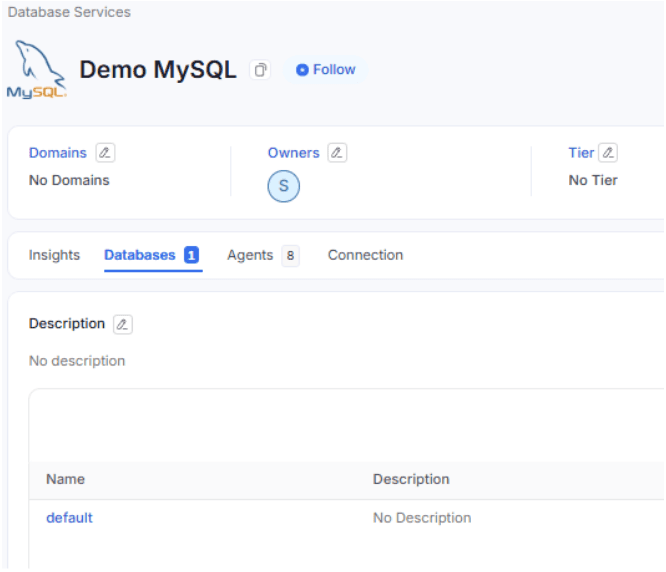666x572 pixels.
Task: Switch to the Insights tab
Action: pyautogui.click(x=54, y=255)
